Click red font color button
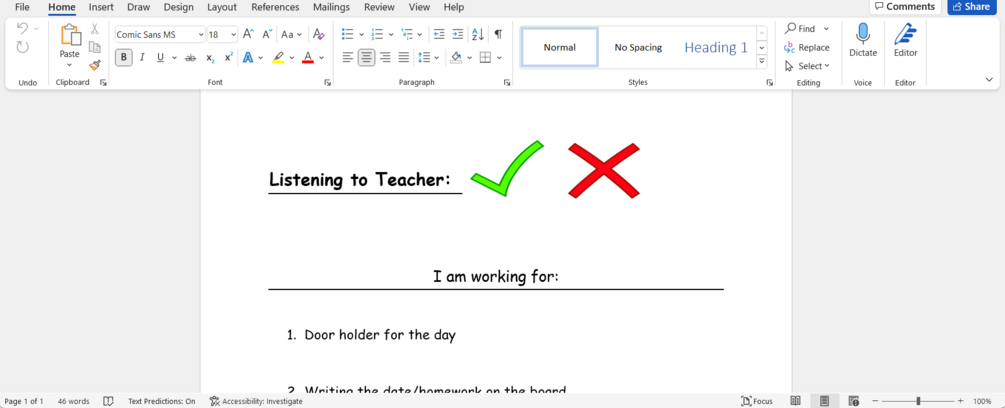 (308, 58)
